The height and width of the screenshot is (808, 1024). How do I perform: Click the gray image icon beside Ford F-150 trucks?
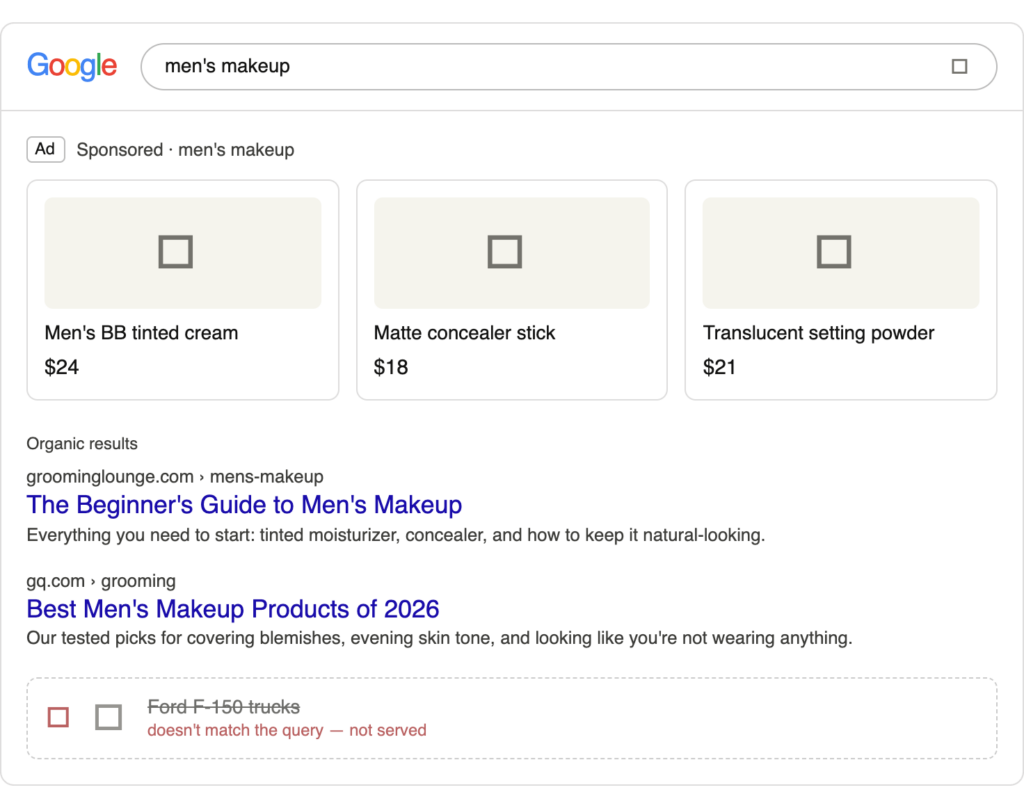[108, 717]
